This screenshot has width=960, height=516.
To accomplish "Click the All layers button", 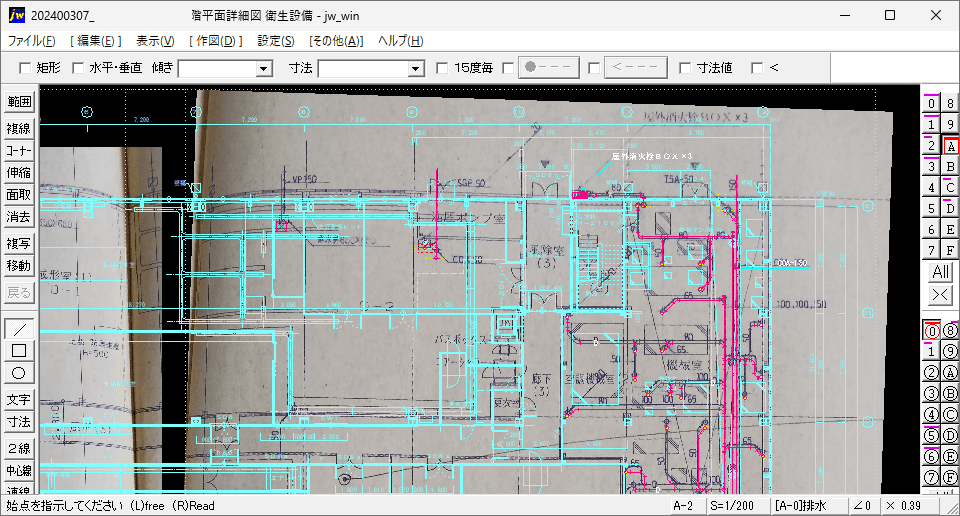I will point(940,272).
